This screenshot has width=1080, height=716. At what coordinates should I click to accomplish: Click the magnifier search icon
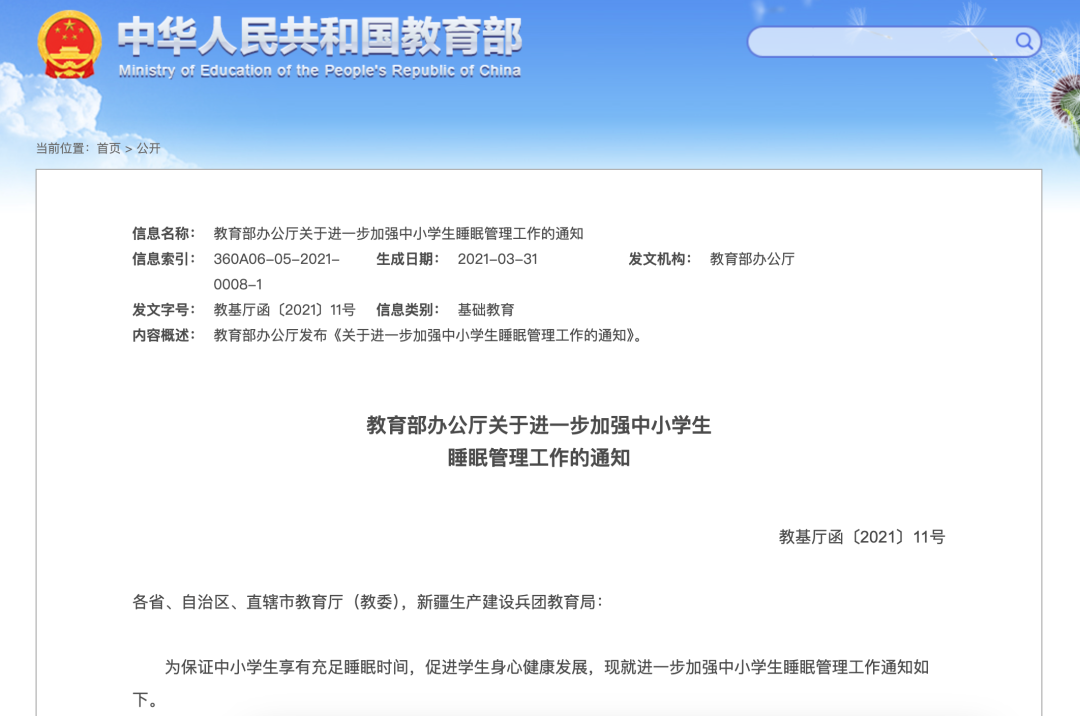click(1024, 41)
